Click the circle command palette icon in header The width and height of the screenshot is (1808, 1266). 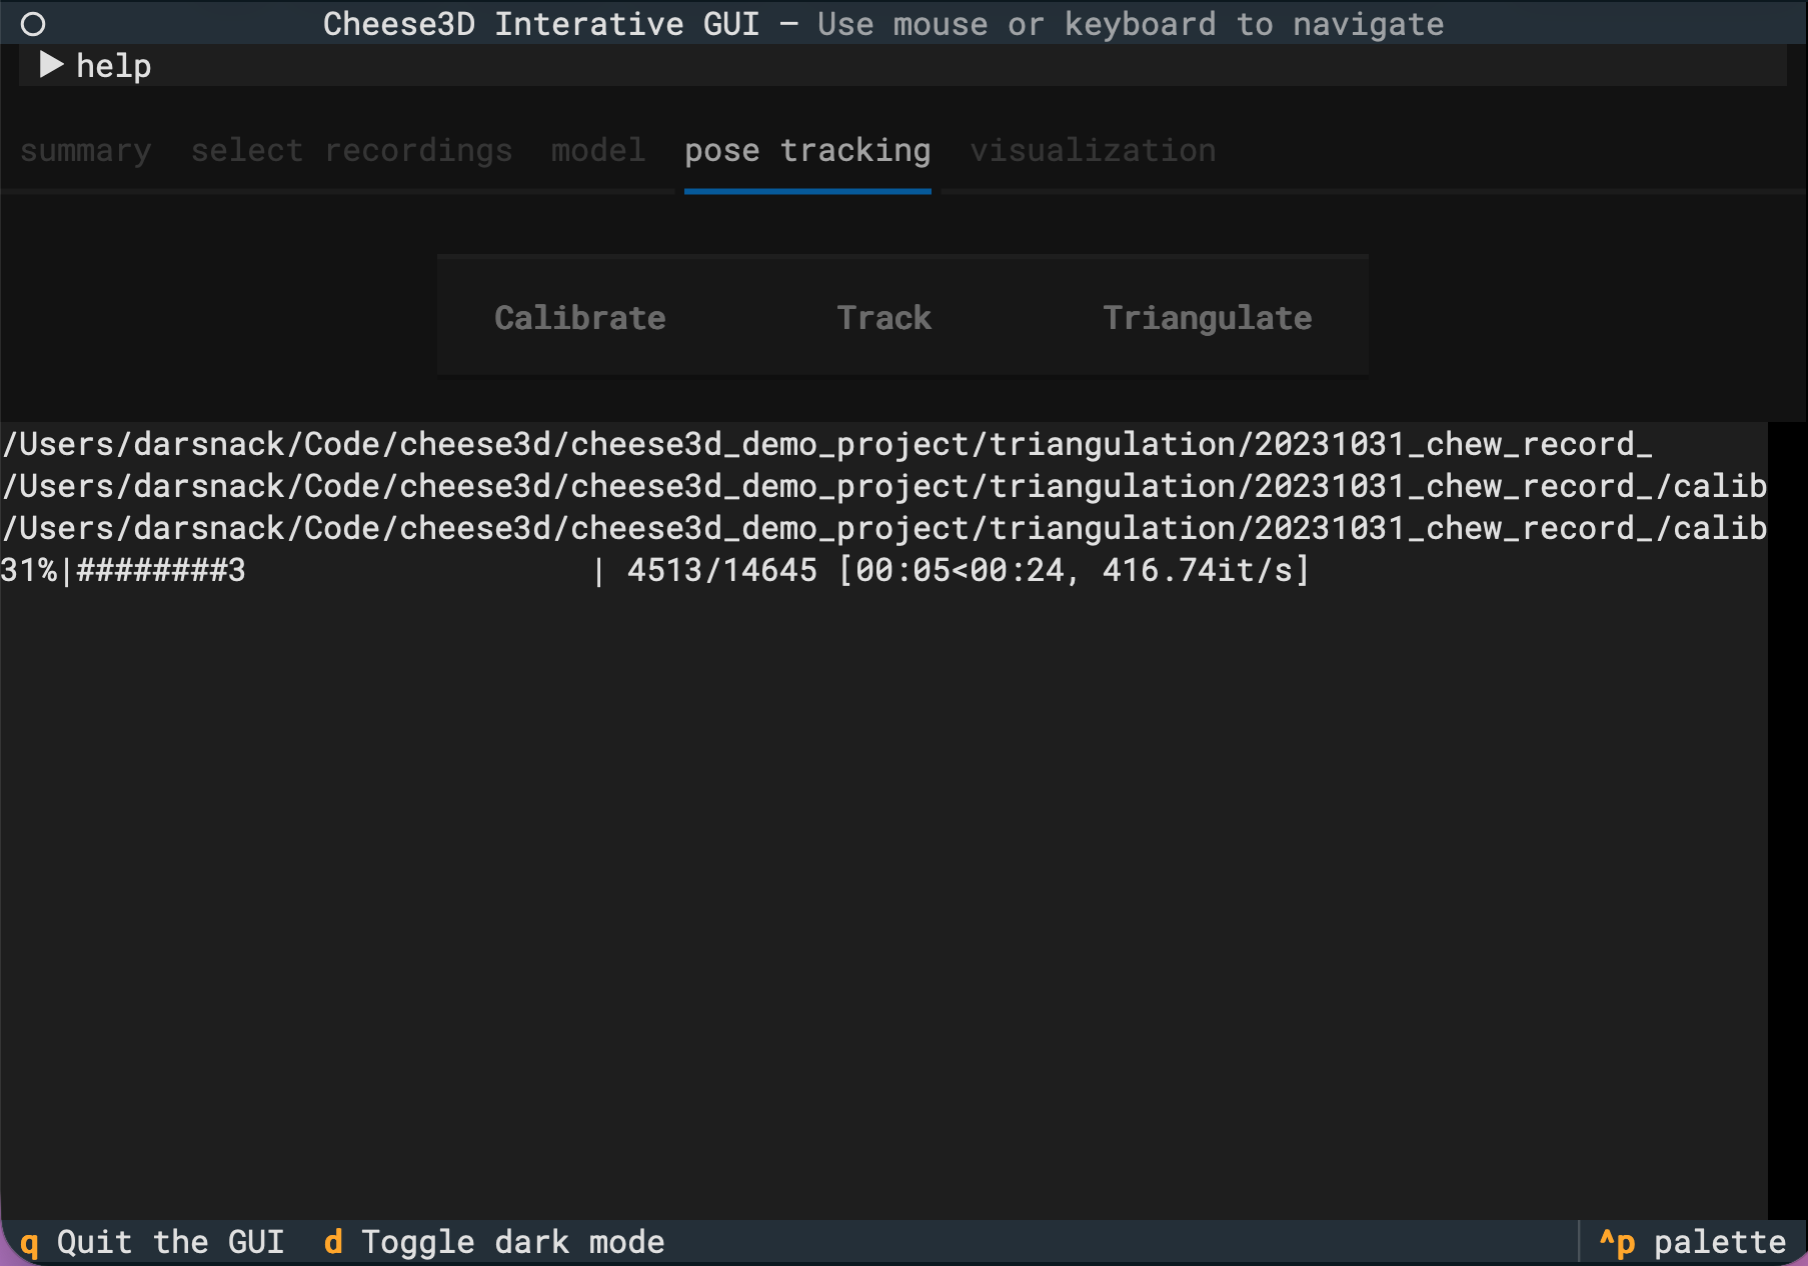point(33,24)
